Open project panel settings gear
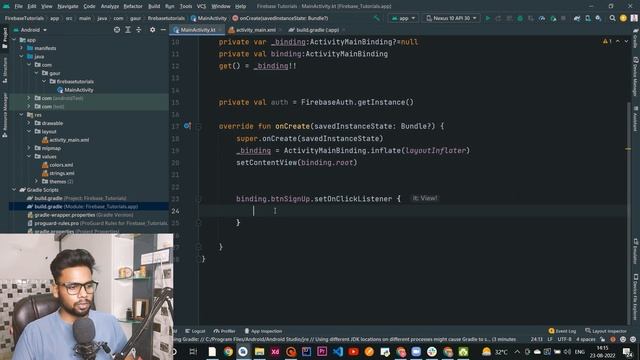This screenshot has height=360, width=640. point(152,30)
